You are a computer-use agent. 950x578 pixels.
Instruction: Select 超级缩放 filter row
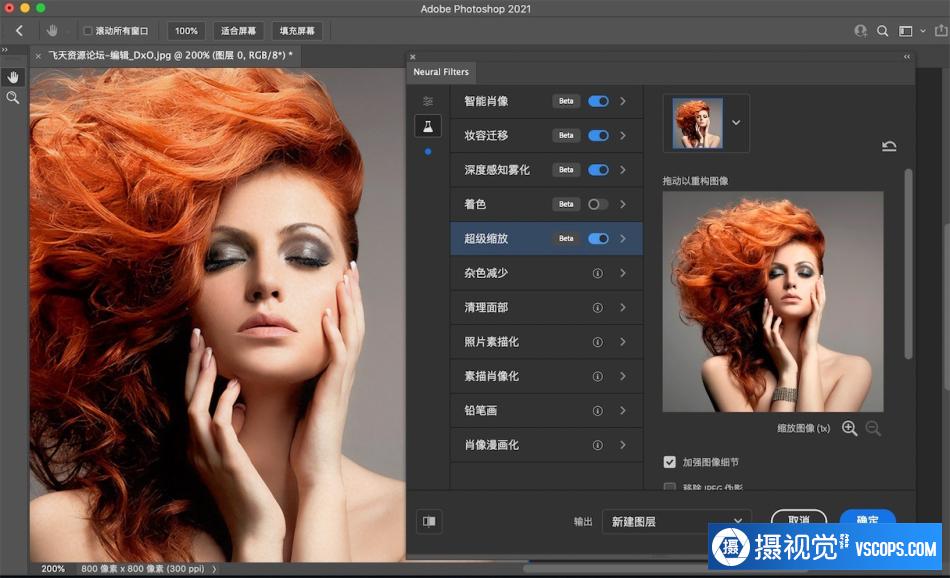click(x=546, y=239)
